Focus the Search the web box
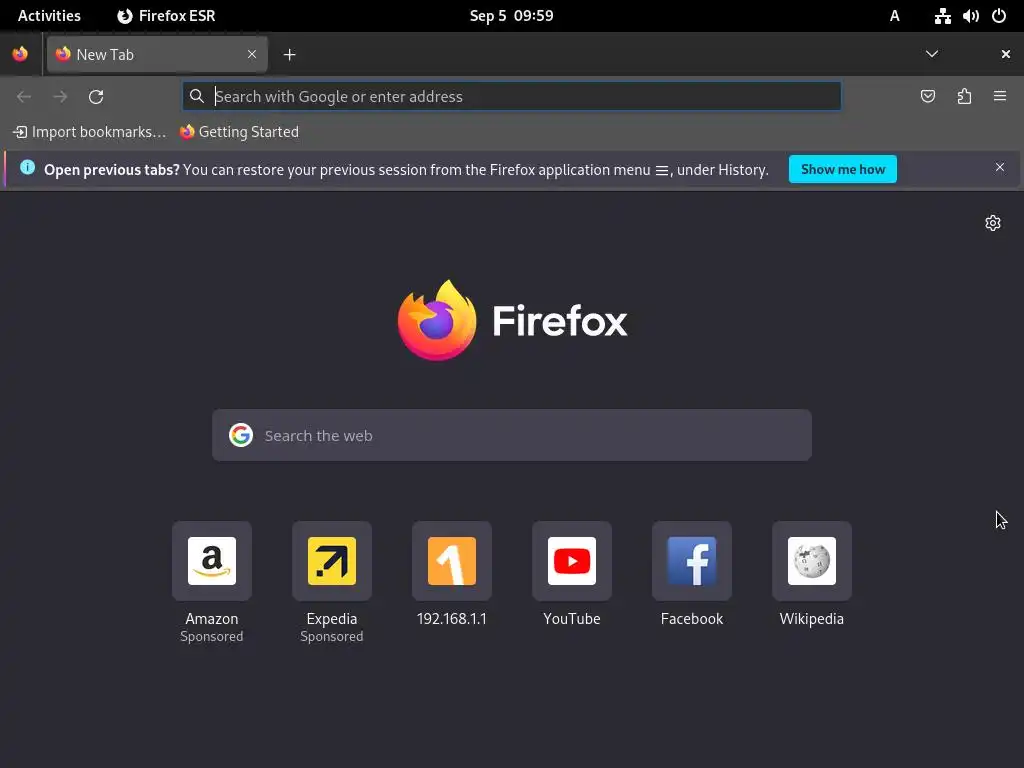The image size is (1024, 768). coord(511,436)
